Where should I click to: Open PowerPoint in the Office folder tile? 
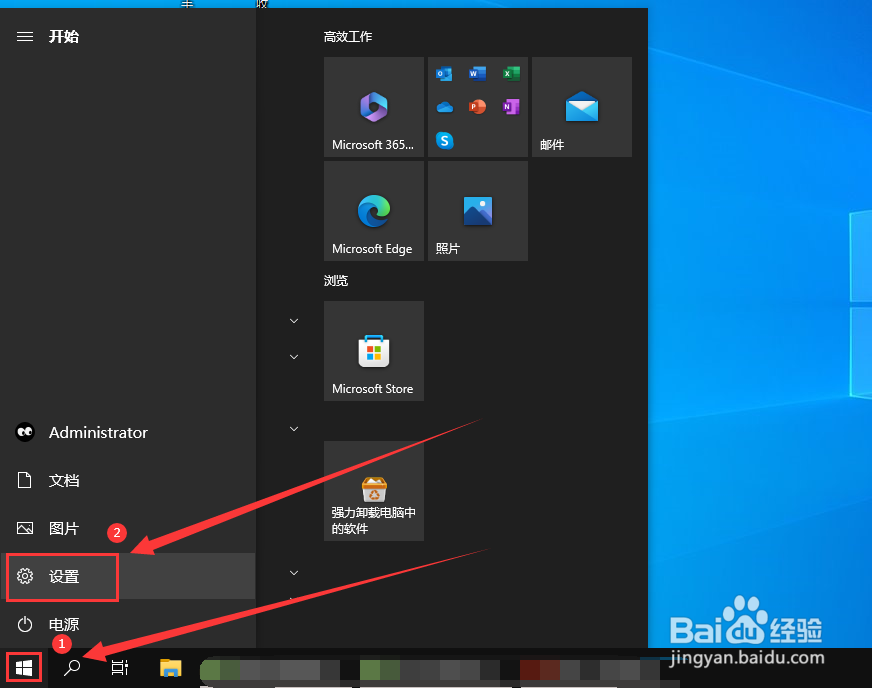(x=477, y=107)
